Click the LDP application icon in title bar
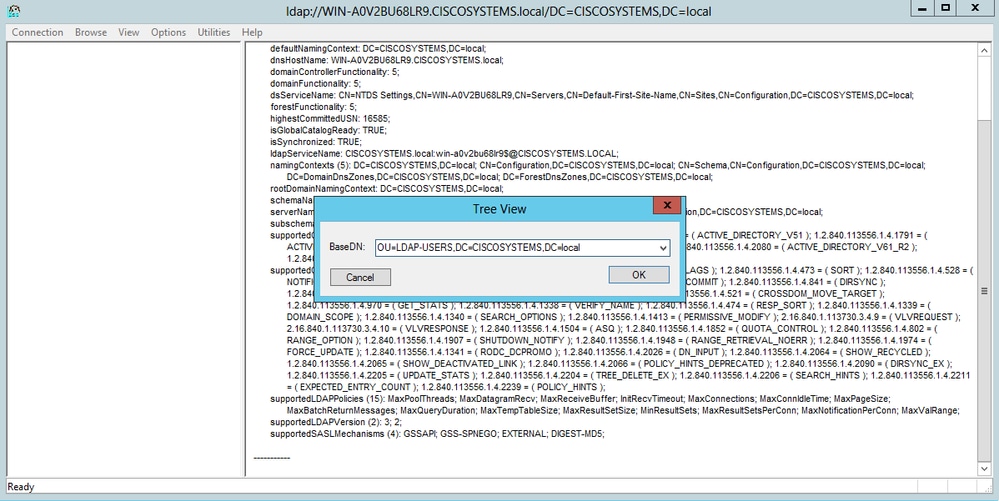Screen dimensions: 999x501 tap(15, 11)
